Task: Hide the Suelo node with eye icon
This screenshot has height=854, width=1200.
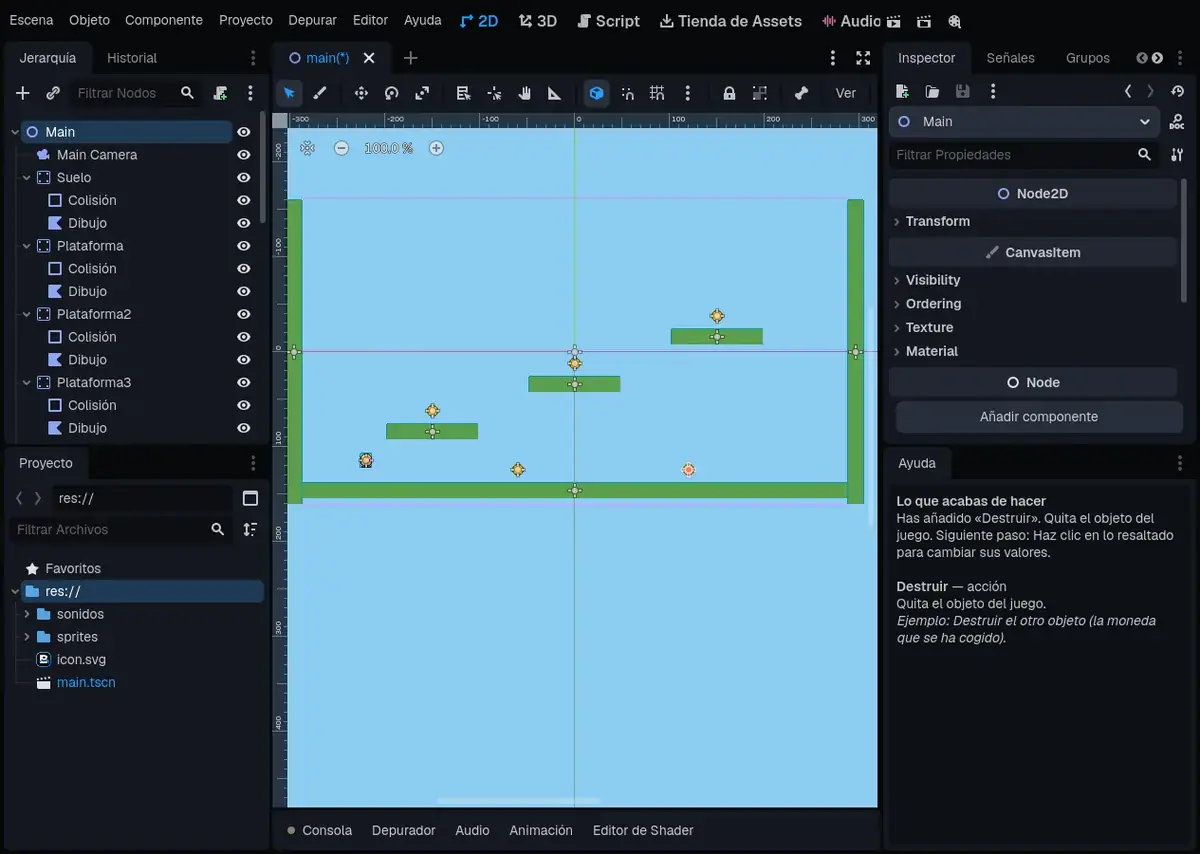Action: (x=243, y=177)
